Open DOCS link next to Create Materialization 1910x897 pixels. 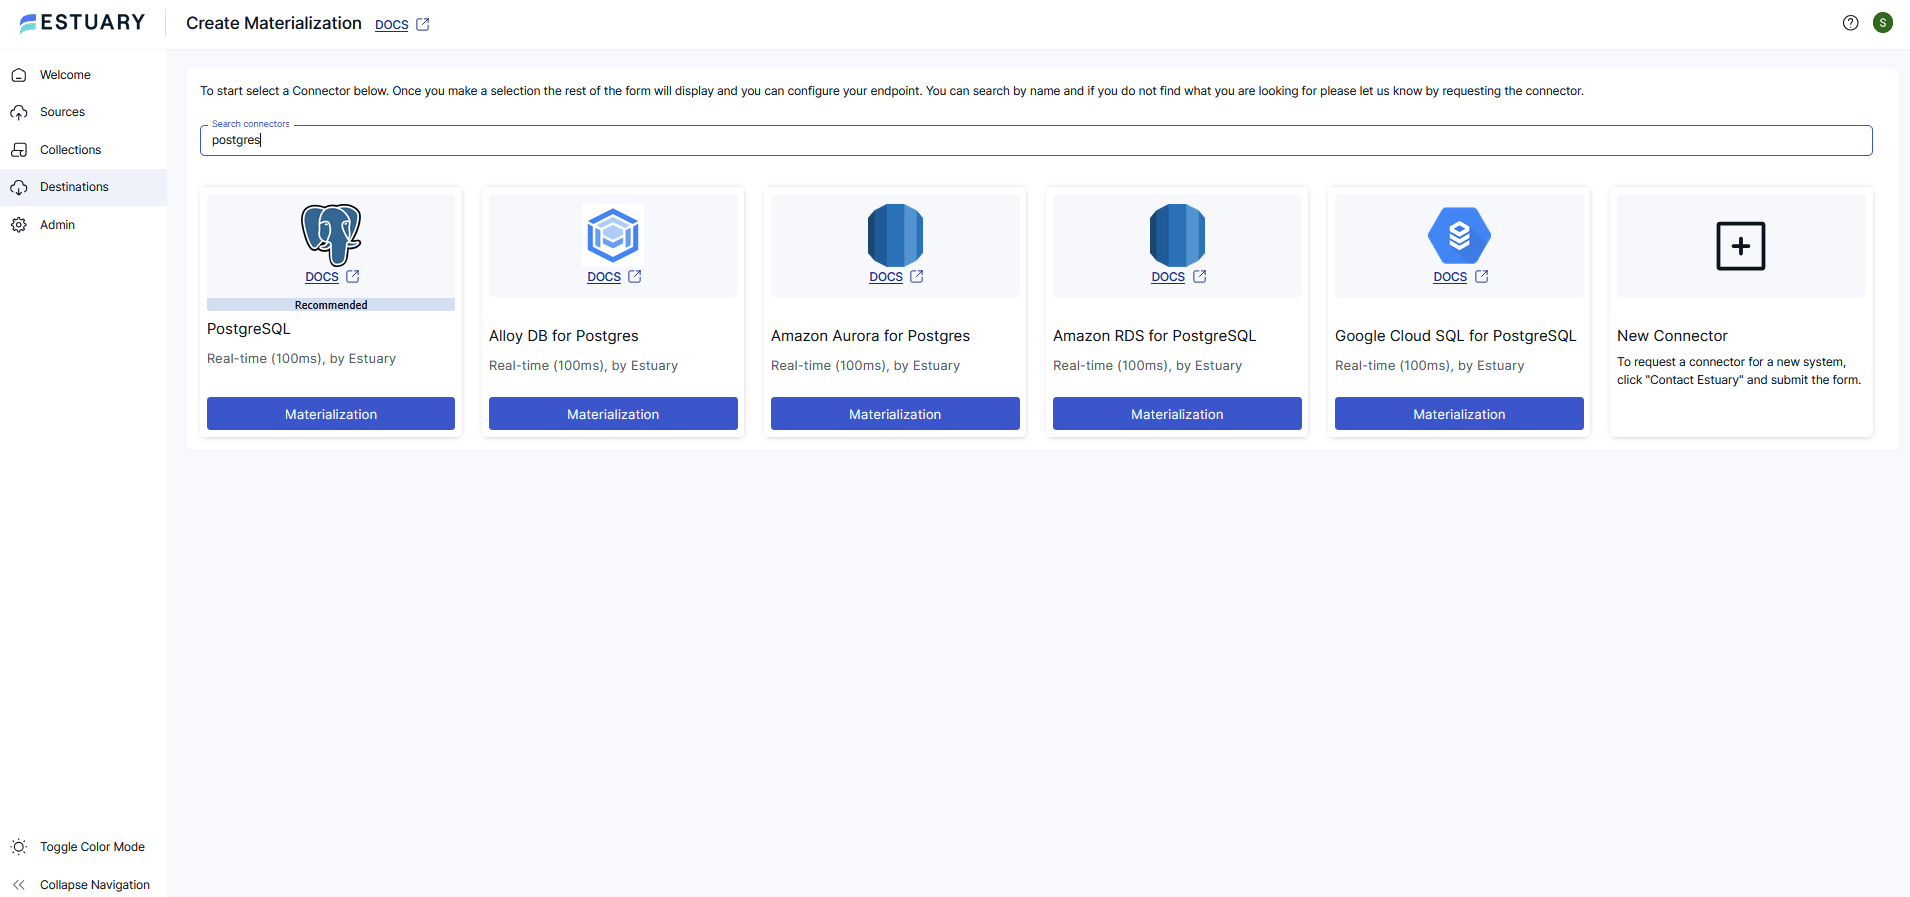392,25
